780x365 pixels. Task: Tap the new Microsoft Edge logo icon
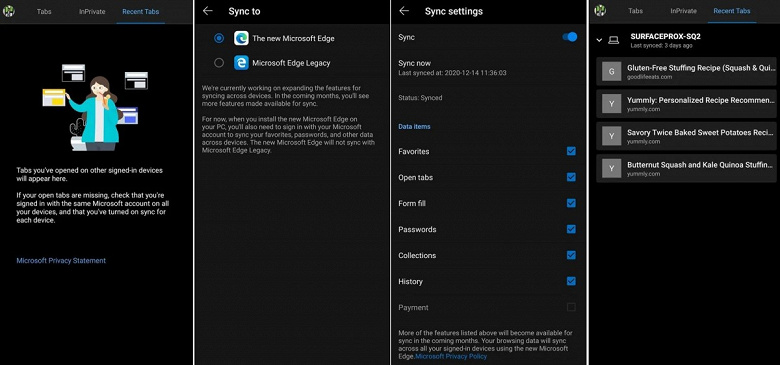point(241,38)
